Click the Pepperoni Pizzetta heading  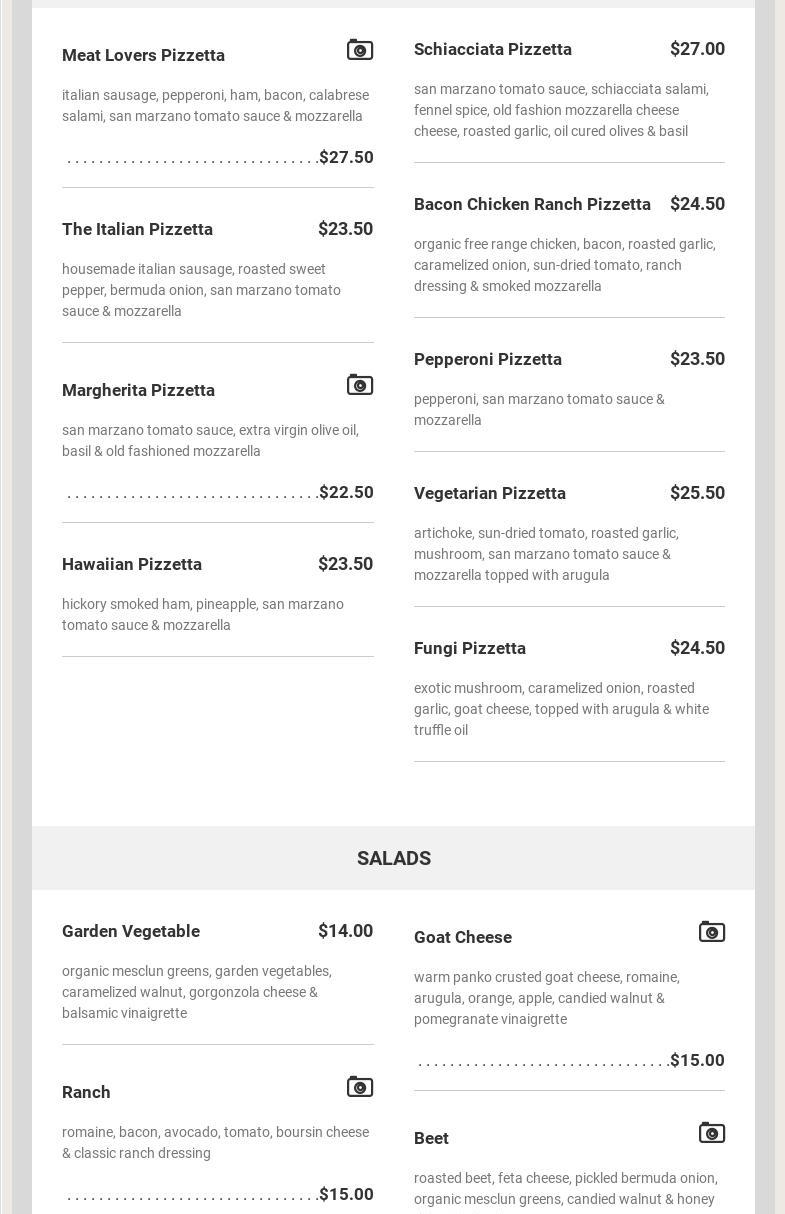click(x=488, y=359)
